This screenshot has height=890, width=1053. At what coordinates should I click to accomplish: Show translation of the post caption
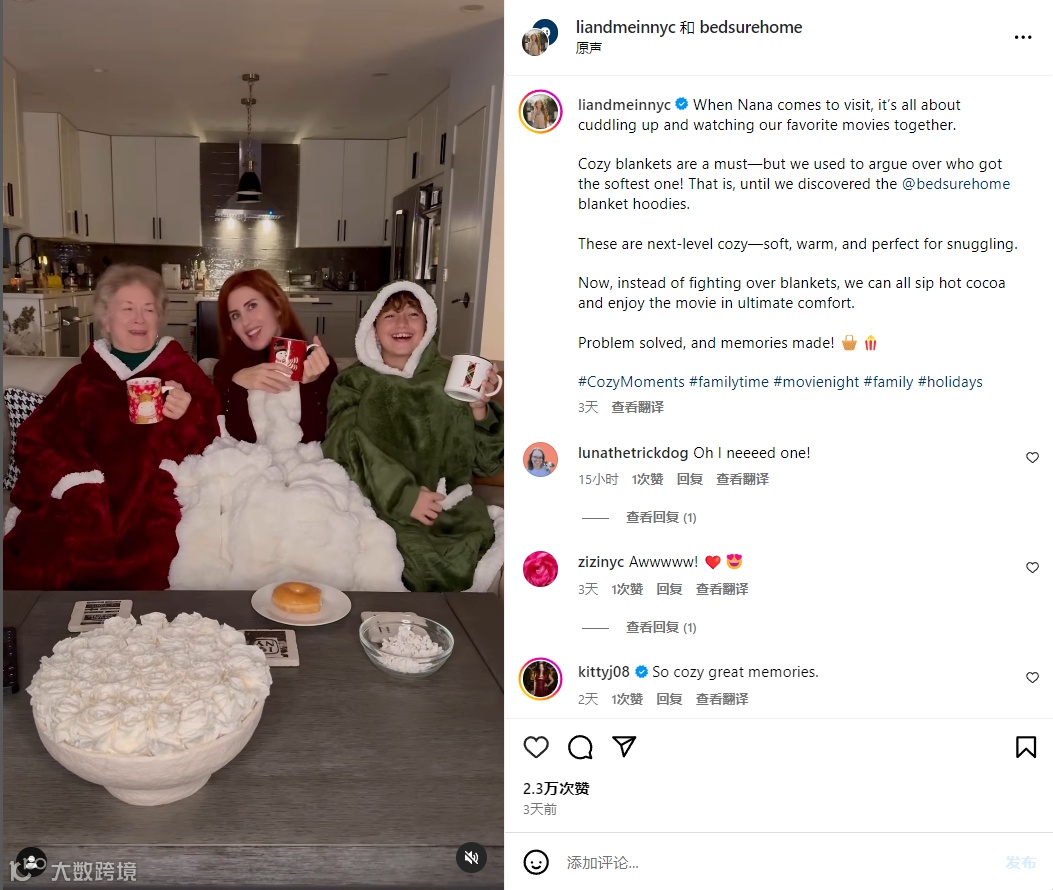point(637,407)
